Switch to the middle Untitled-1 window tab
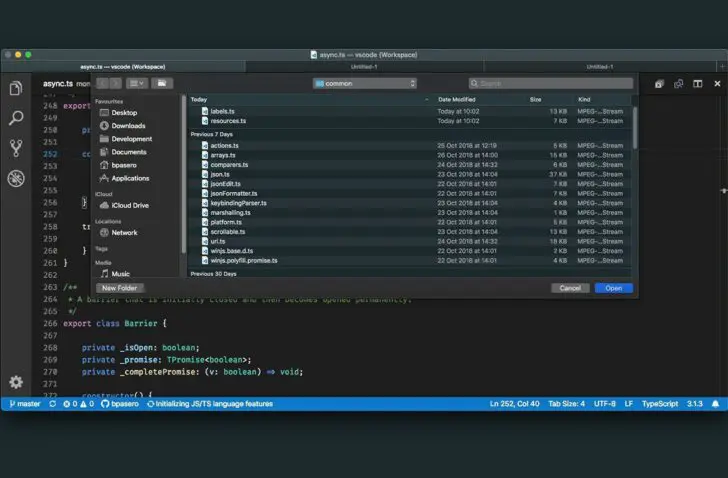The height and width of the screenshot is (478, 728). pyautogui.click(x=364, y=67)
